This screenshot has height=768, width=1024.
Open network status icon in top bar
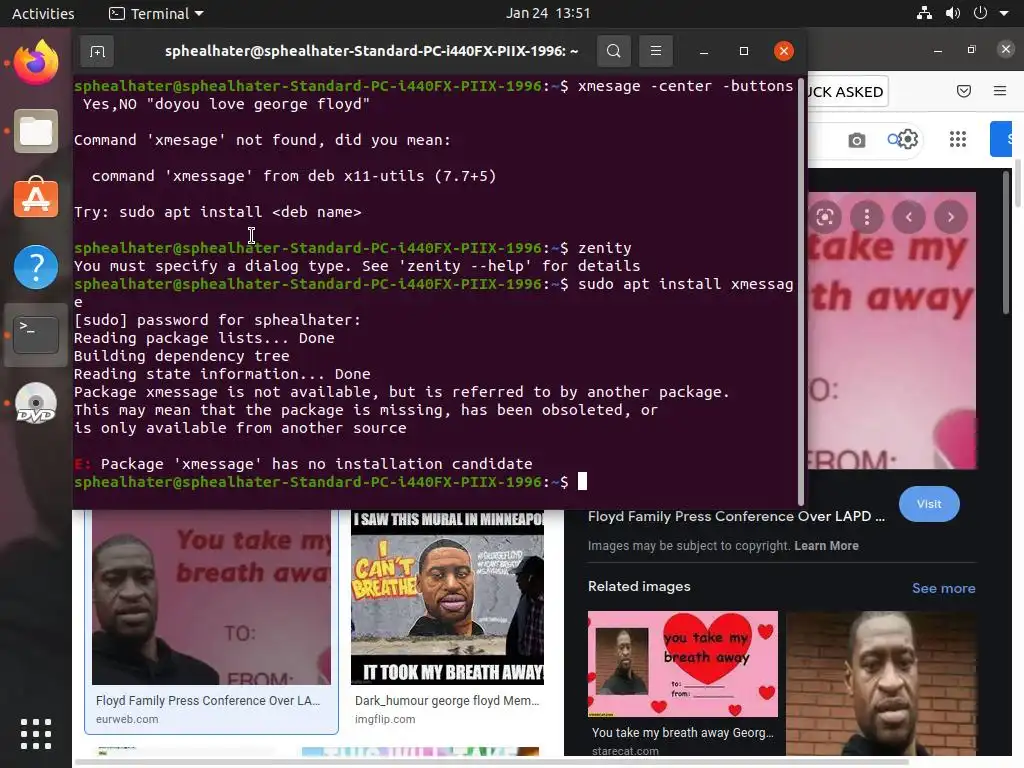tap(924, 13)
